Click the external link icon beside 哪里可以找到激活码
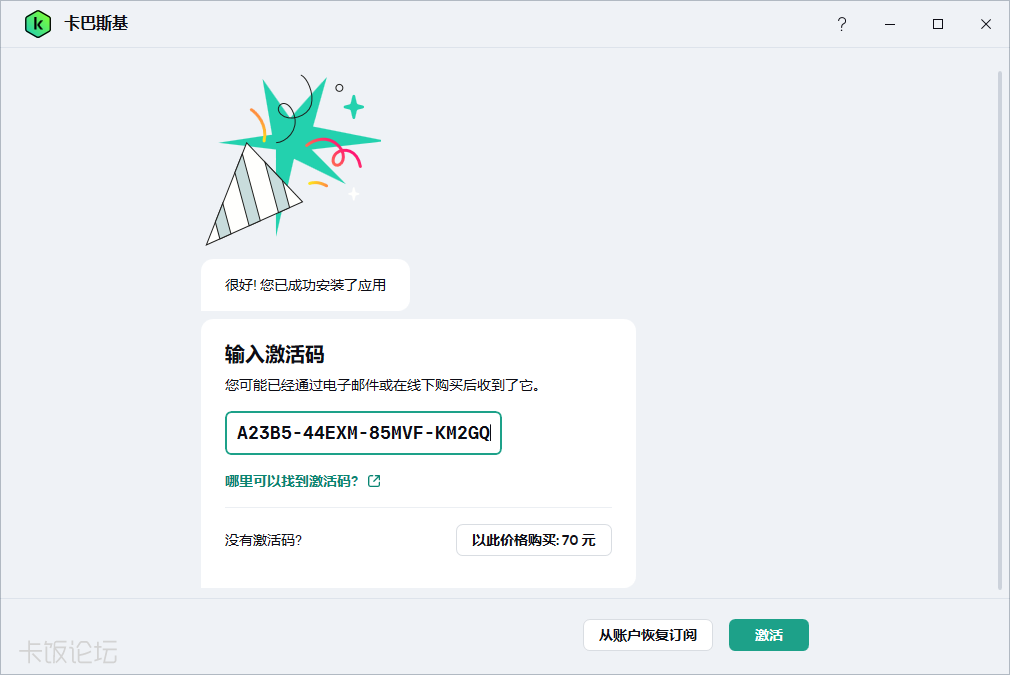 point(374,481)
